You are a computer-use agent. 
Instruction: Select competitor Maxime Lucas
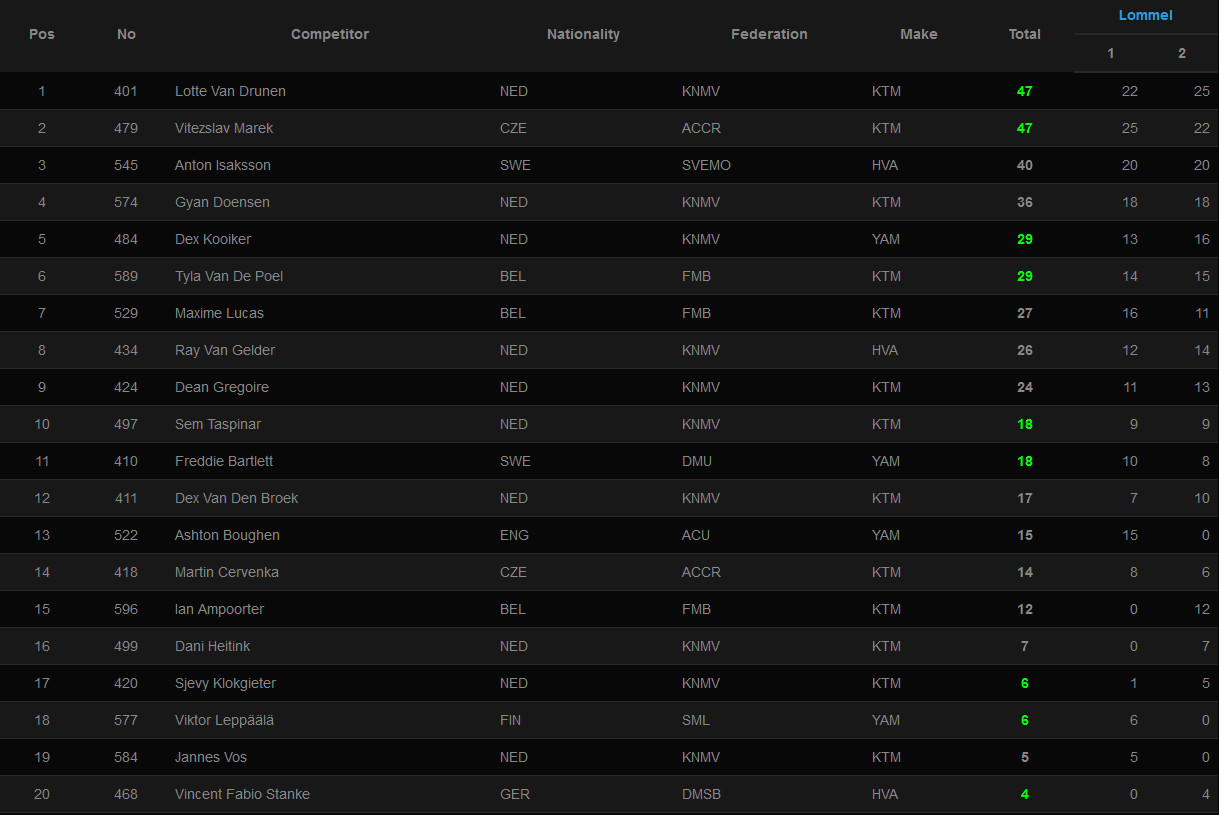click(219, 313)
